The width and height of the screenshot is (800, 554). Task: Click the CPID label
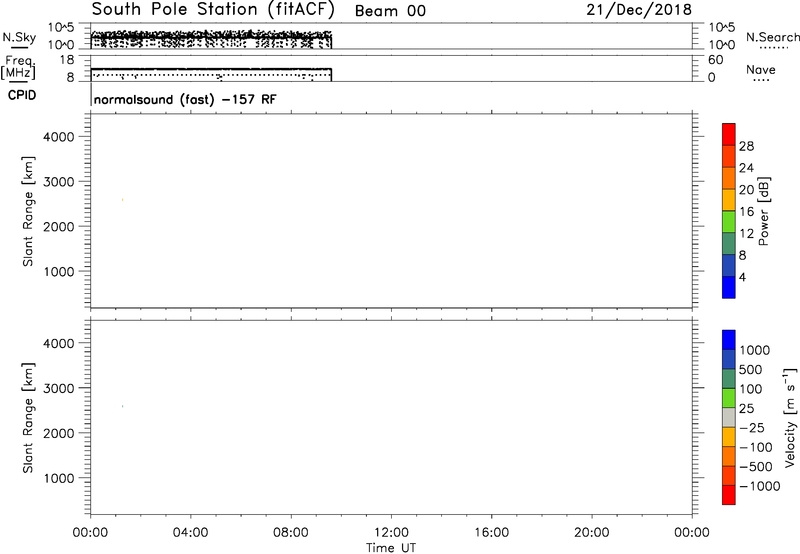[22, 95]
